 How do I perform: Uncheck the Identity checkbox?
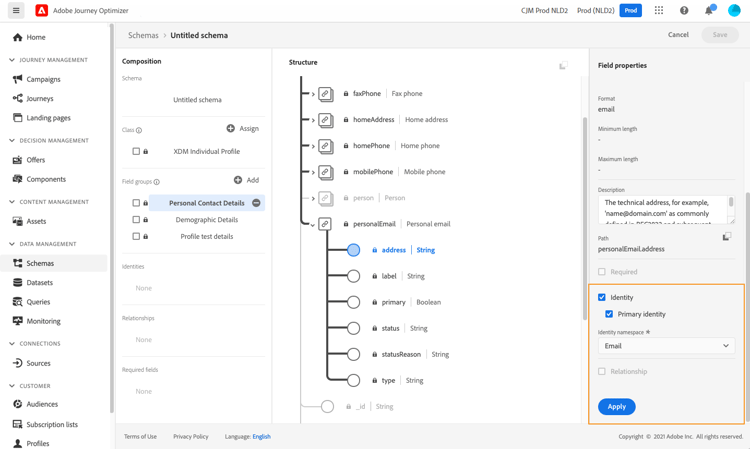pos(602,297)
